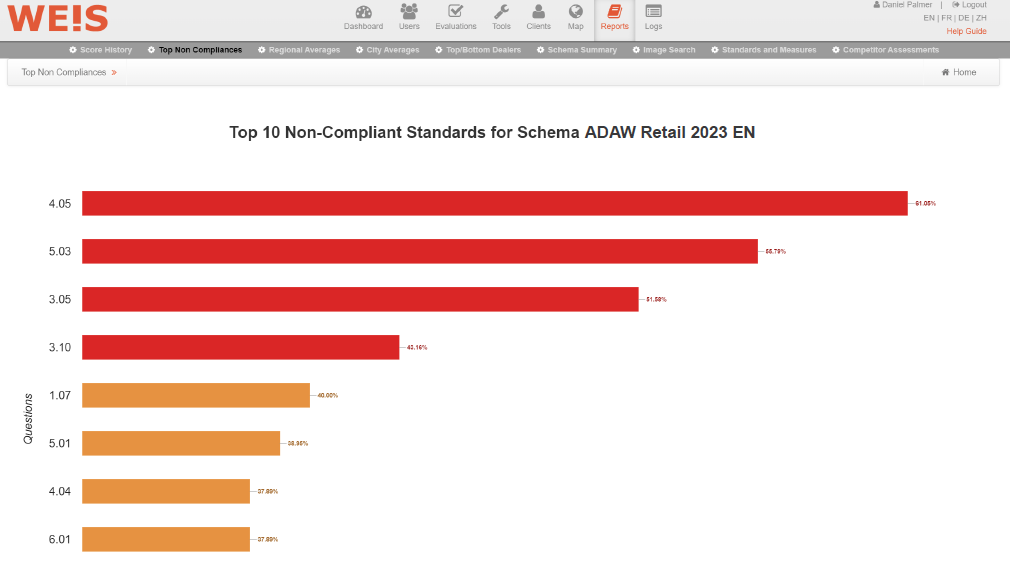Click the orange 1.07 bar
1010x562 pixels.
pos(196,395)
